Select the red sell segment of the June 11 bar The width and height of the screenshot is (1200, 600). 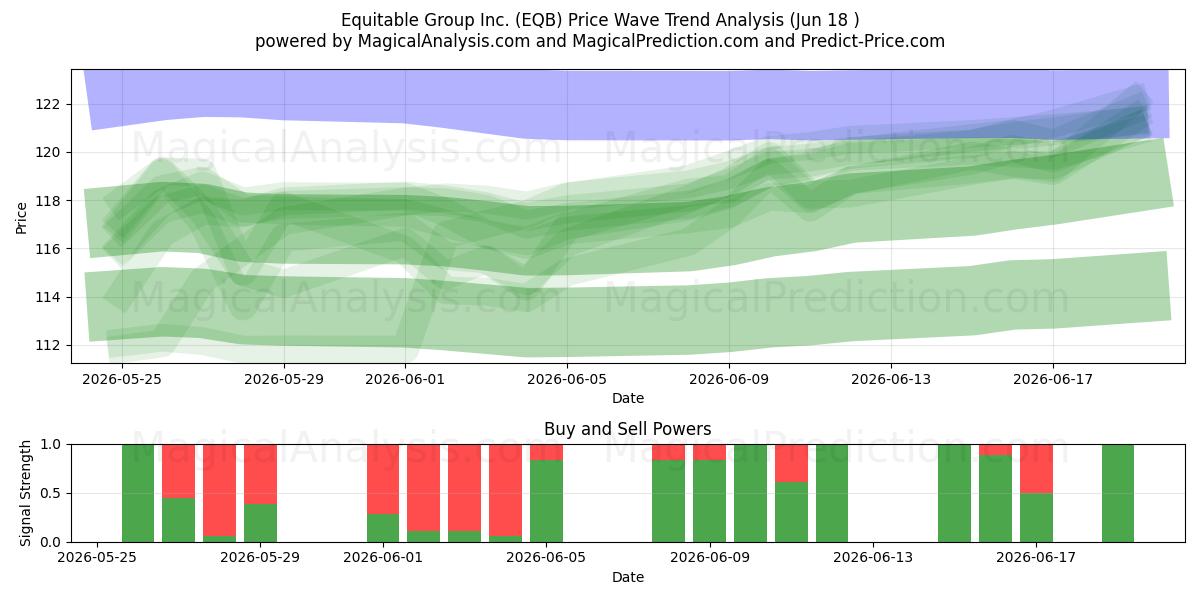[x=791, y=463]
